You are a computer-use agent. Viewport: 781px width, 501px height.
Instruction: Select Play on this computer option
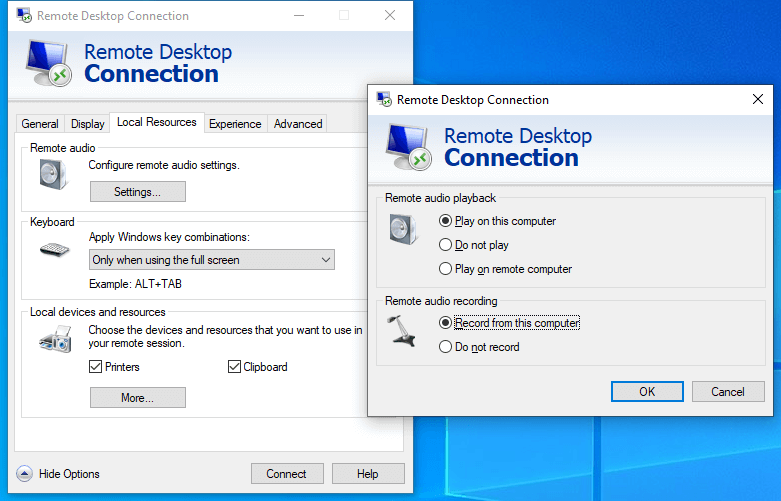coord(446,221)
